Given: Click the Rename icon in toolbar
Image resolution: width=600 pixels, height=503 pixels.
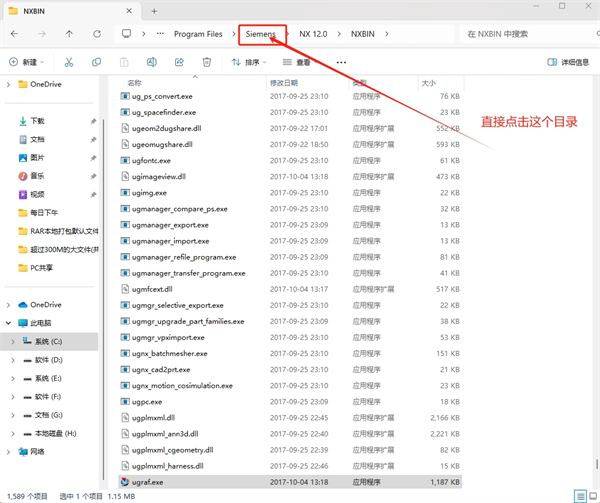Looking at the screenshot, I should click(151, 62).
